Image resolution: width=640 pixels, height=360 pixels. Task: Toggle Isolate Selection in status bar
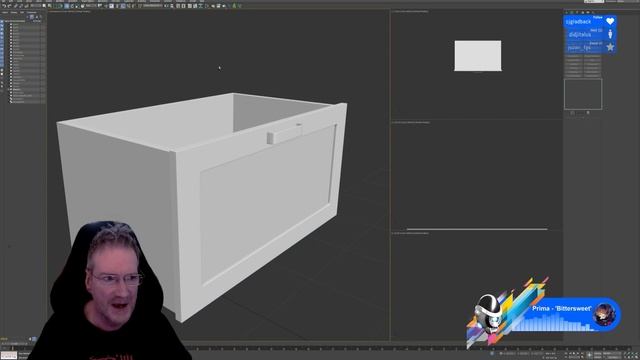pos(492,353)
